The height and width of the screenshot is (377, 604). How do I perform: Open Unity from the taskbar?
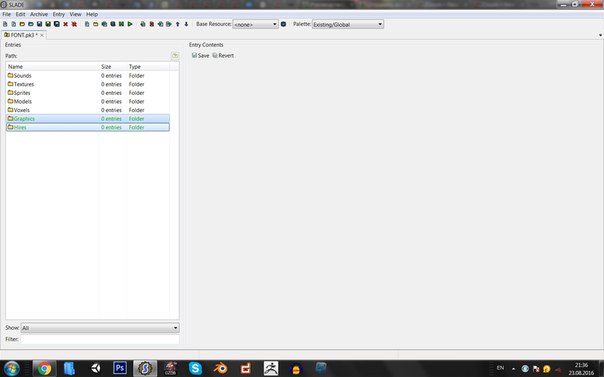pyautogui.click(x=95, y=369)
